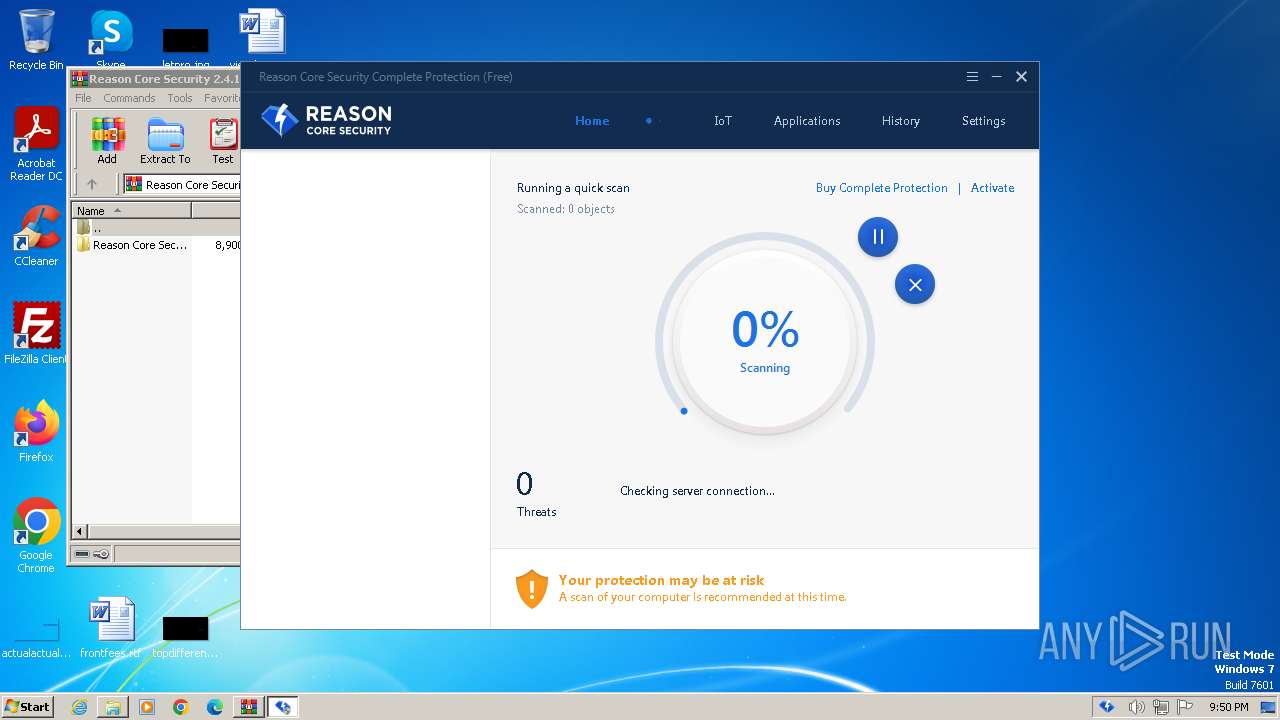Launch Internet Explorer from taskbar
Screen dimensions: 1280x720
[79, 707]
